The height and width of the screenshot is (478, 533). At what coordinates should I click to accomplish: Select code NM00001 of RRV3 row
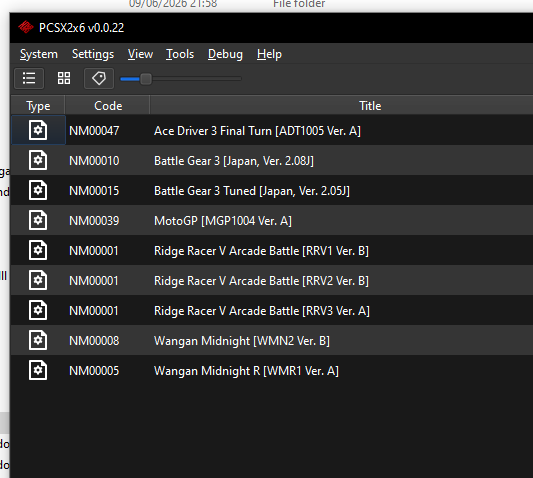94,311
